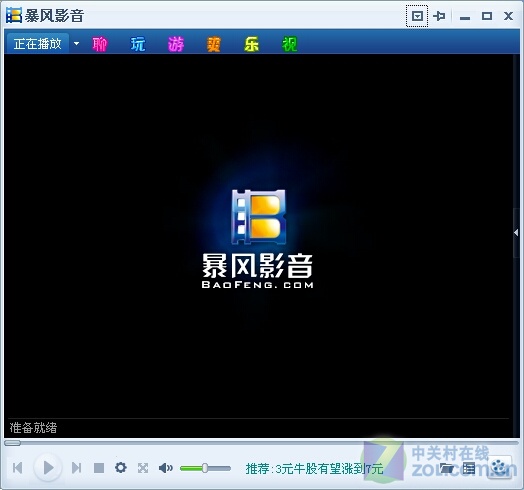
Task: Maximize the player window
Action: [487, 16]
